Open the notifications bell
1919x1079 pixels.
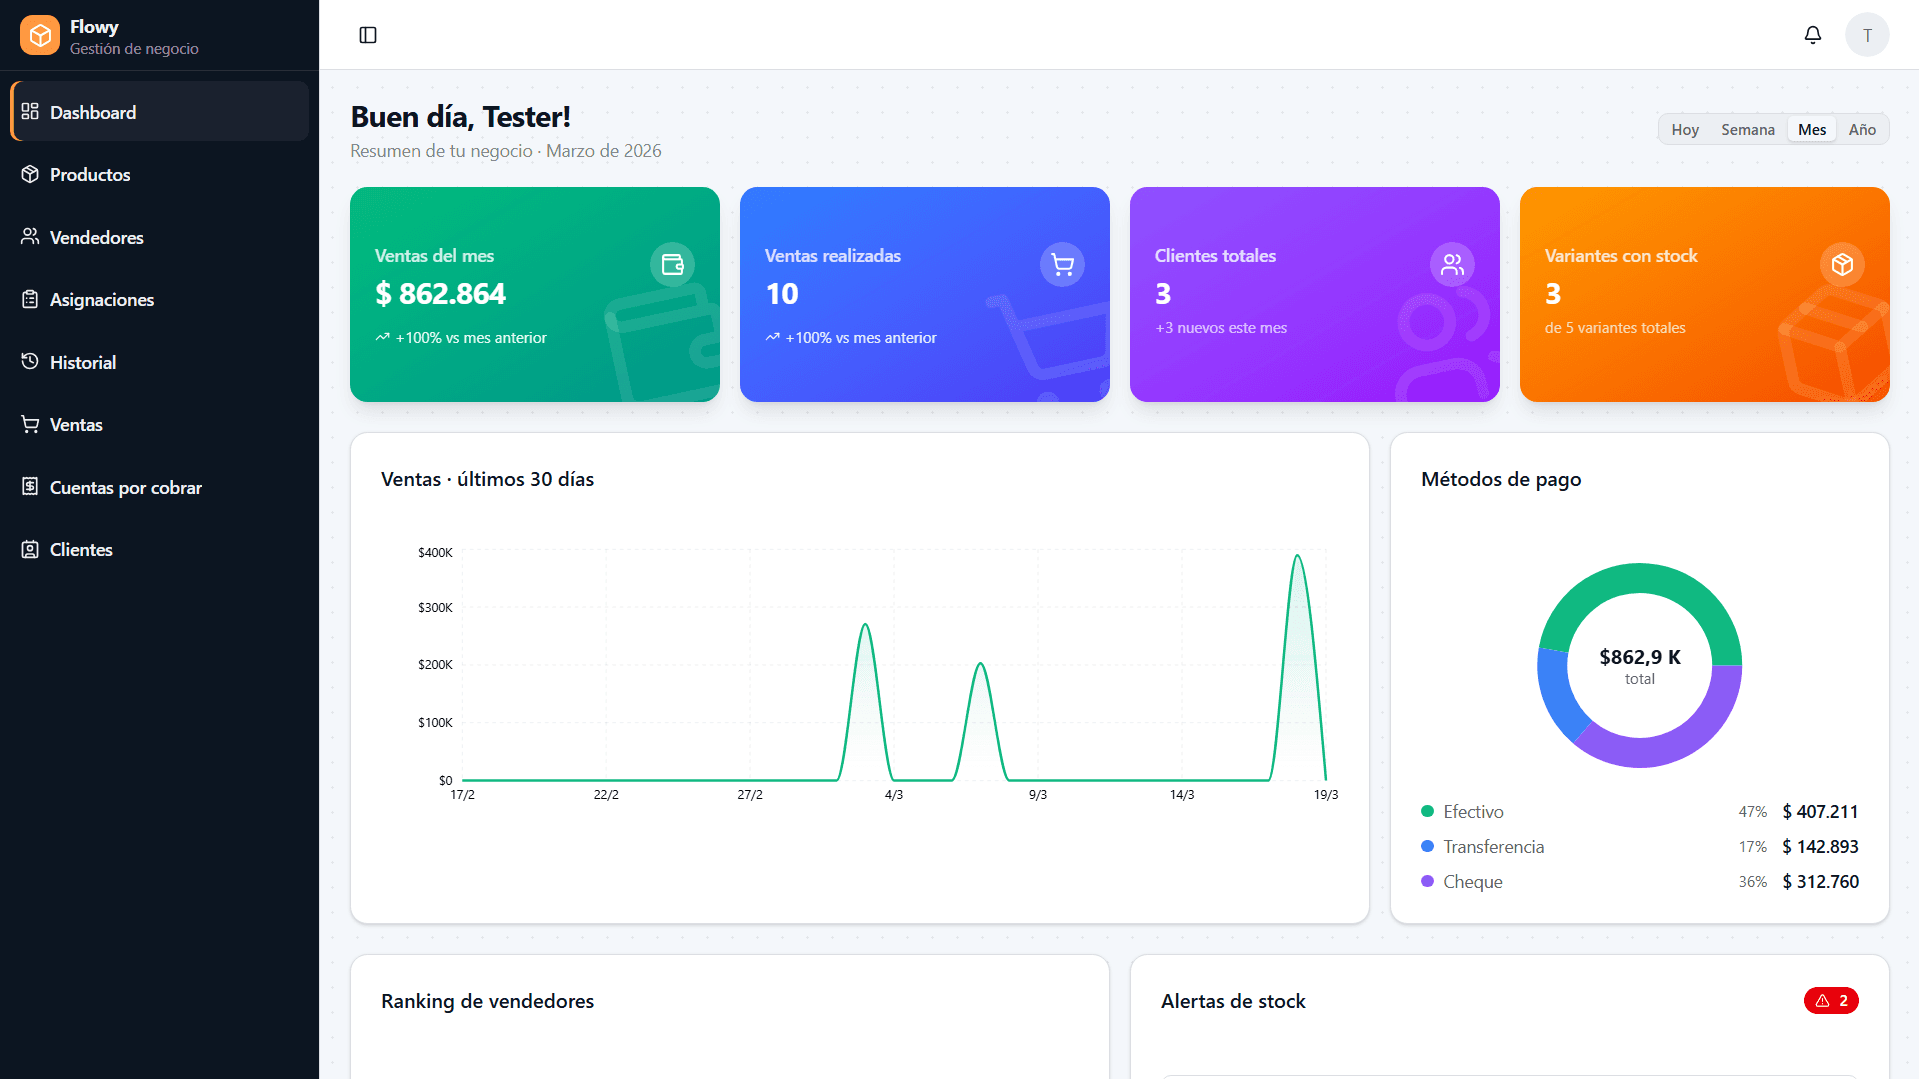[x=1813, y=34]
